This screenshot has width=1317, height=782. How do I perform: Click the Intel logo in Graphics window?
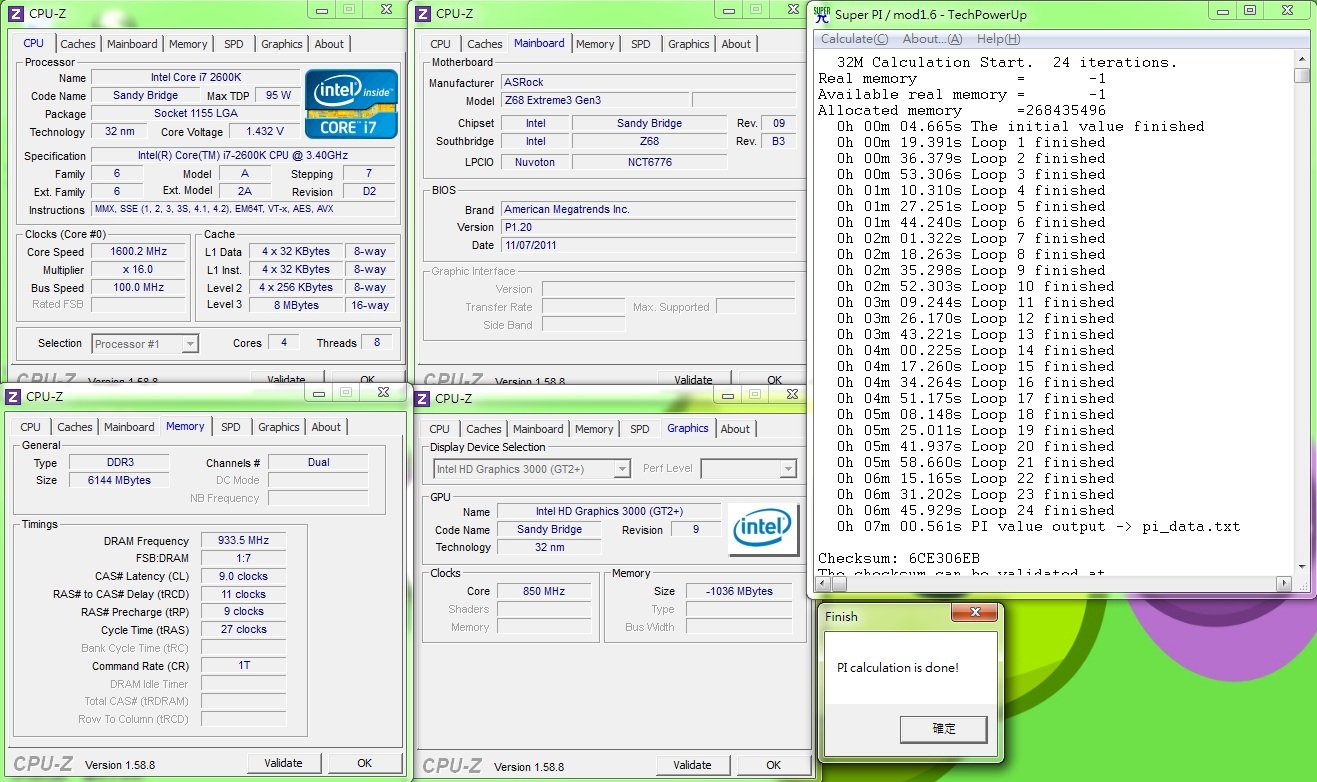coord(765,530)
